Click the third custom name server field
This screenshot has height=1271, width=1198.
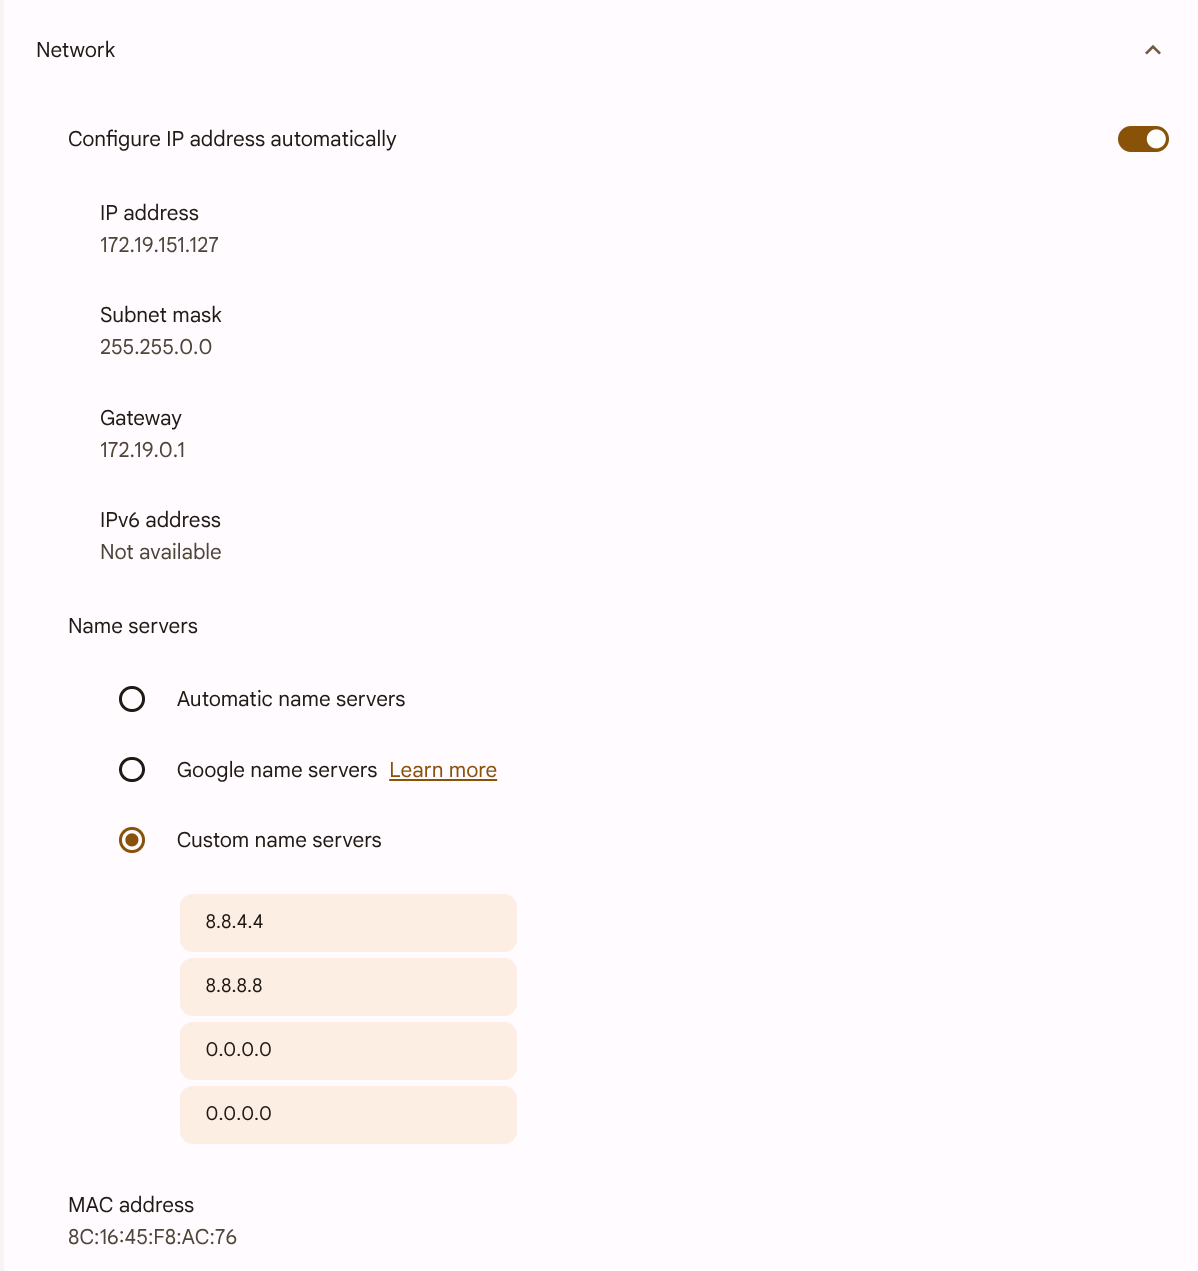(x=348, y=1050)
